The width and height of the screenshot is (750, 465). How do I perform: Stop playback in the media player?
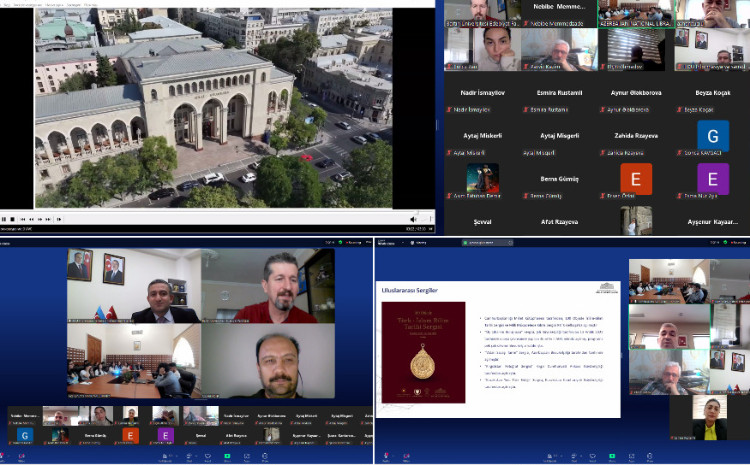(x=14, y=218)
